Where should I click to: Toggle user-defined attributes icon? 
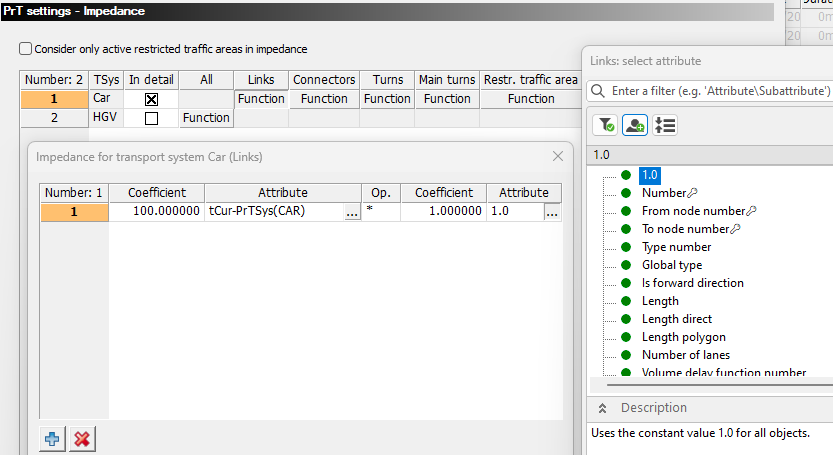pos(635,125)
